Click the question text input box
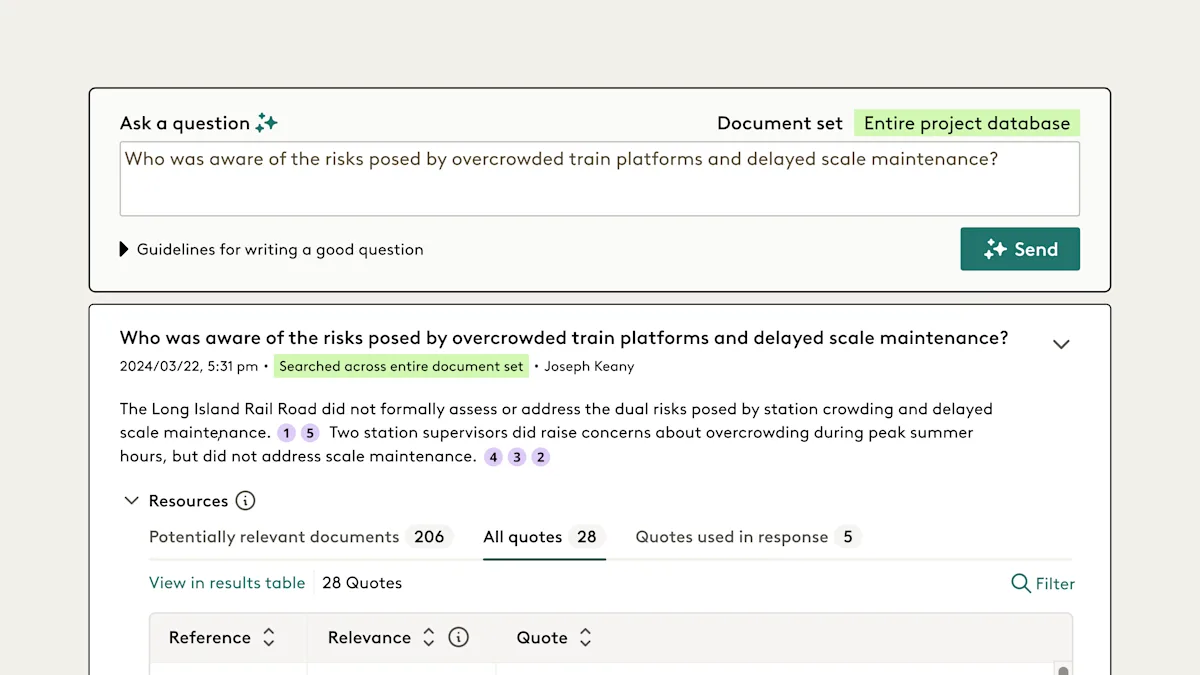1200x675 pixels. (600, 179)
